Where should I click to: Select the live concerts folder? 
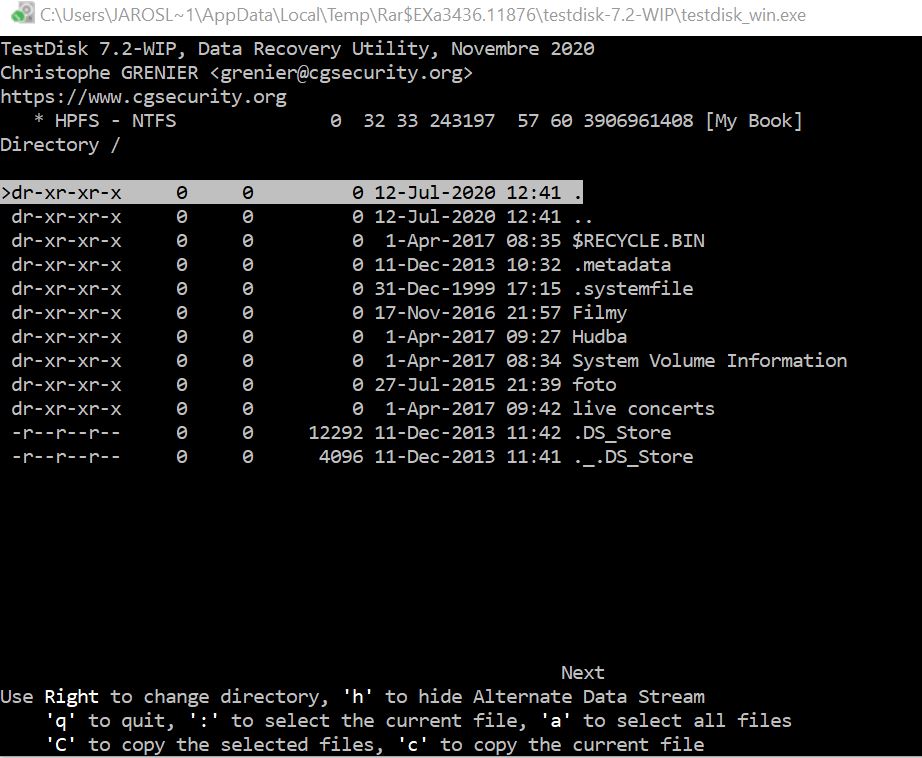[643, 409]
